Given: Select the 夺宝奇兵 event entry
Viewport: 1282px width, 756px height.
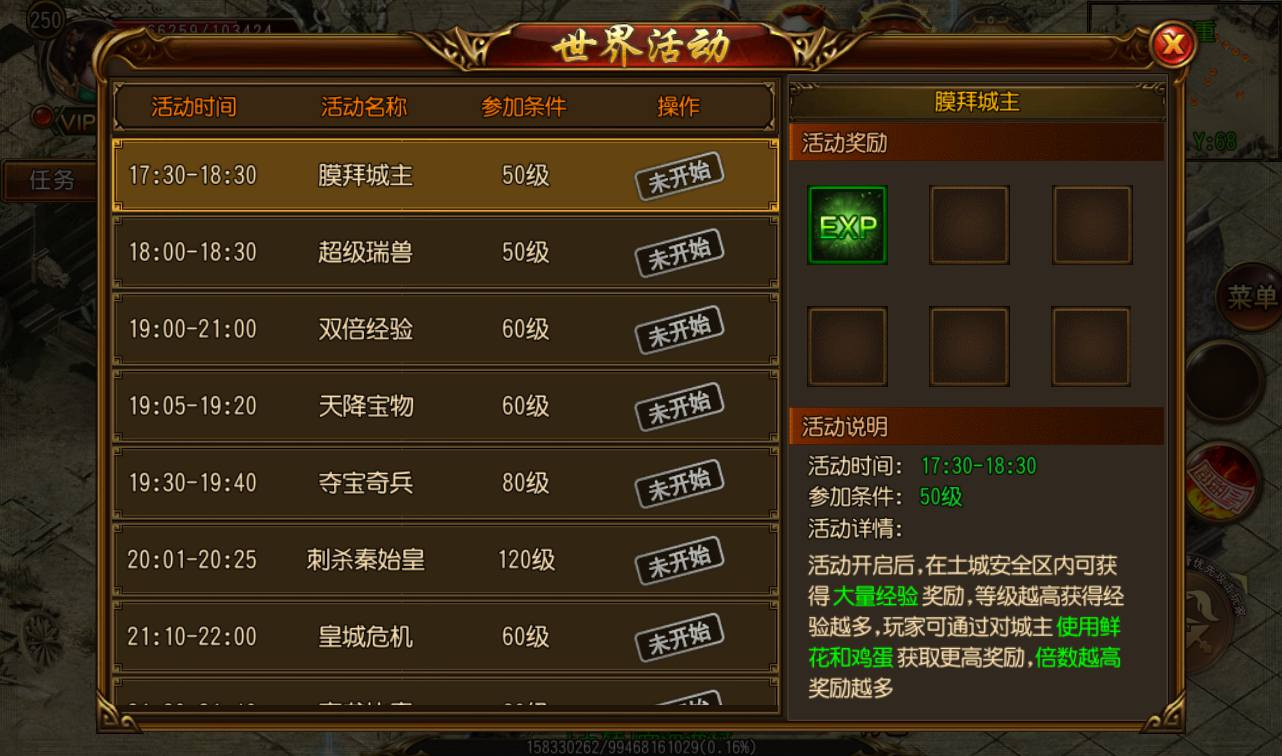Looking at the screenshot, I should click(x=445, y=483).
